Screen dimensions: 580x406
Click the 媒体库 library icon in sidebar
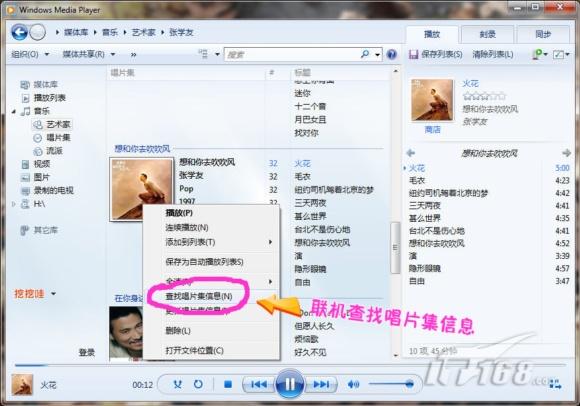(x=25, y=85)
